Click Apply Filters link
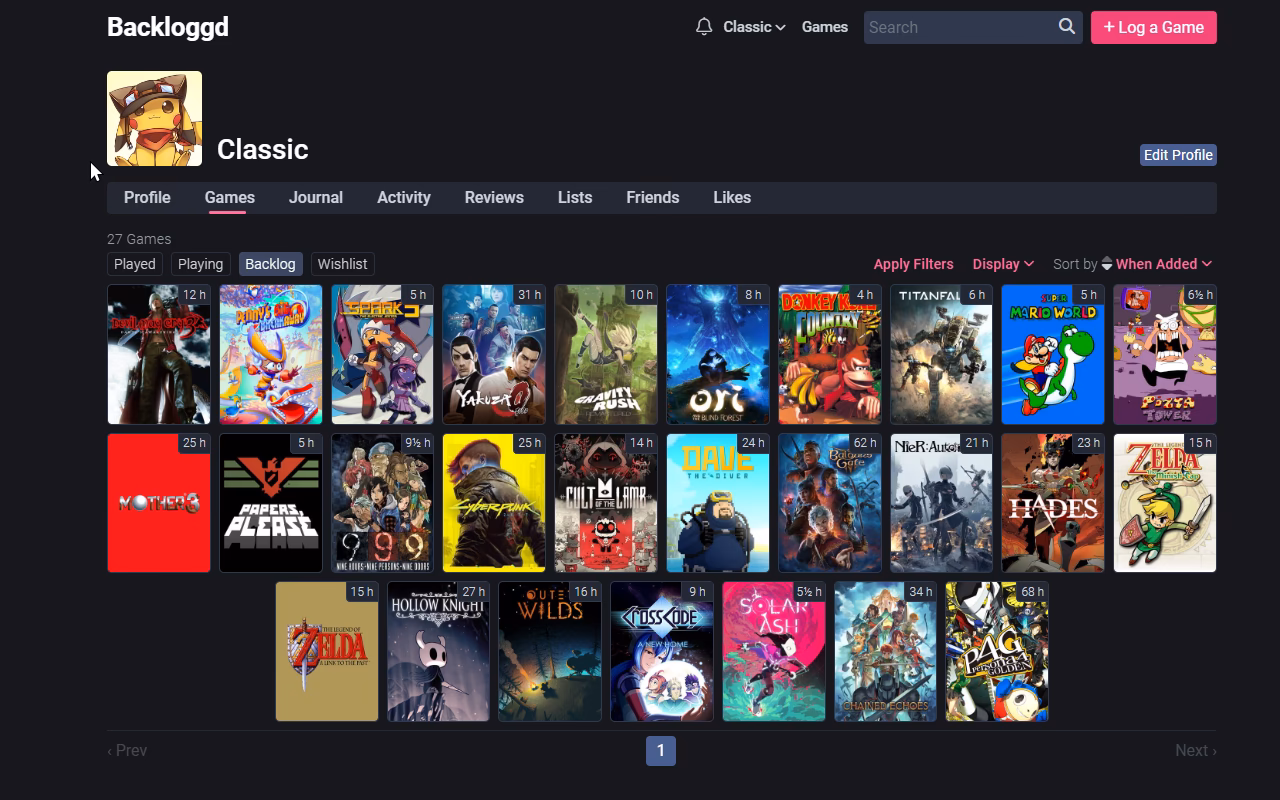The image size is (1280, 800). pos(913,264)
